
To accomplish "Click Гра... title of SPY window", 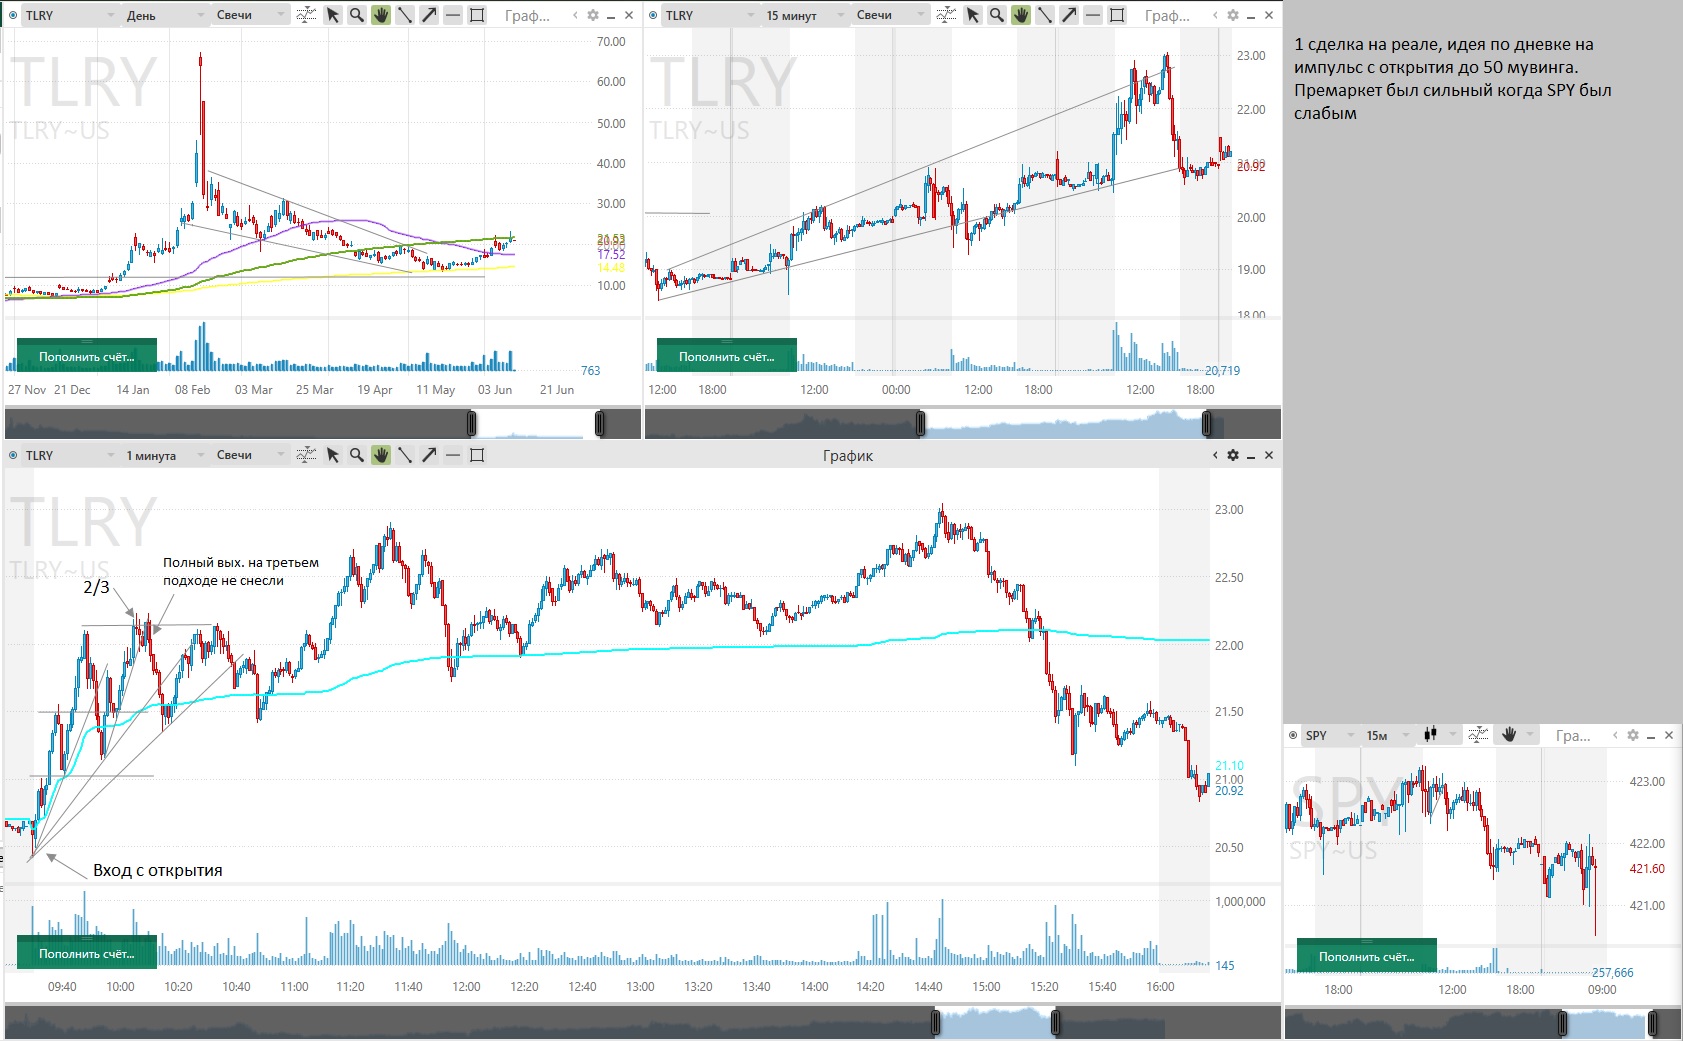I will pyautogui.click(x=1573, y=735).
